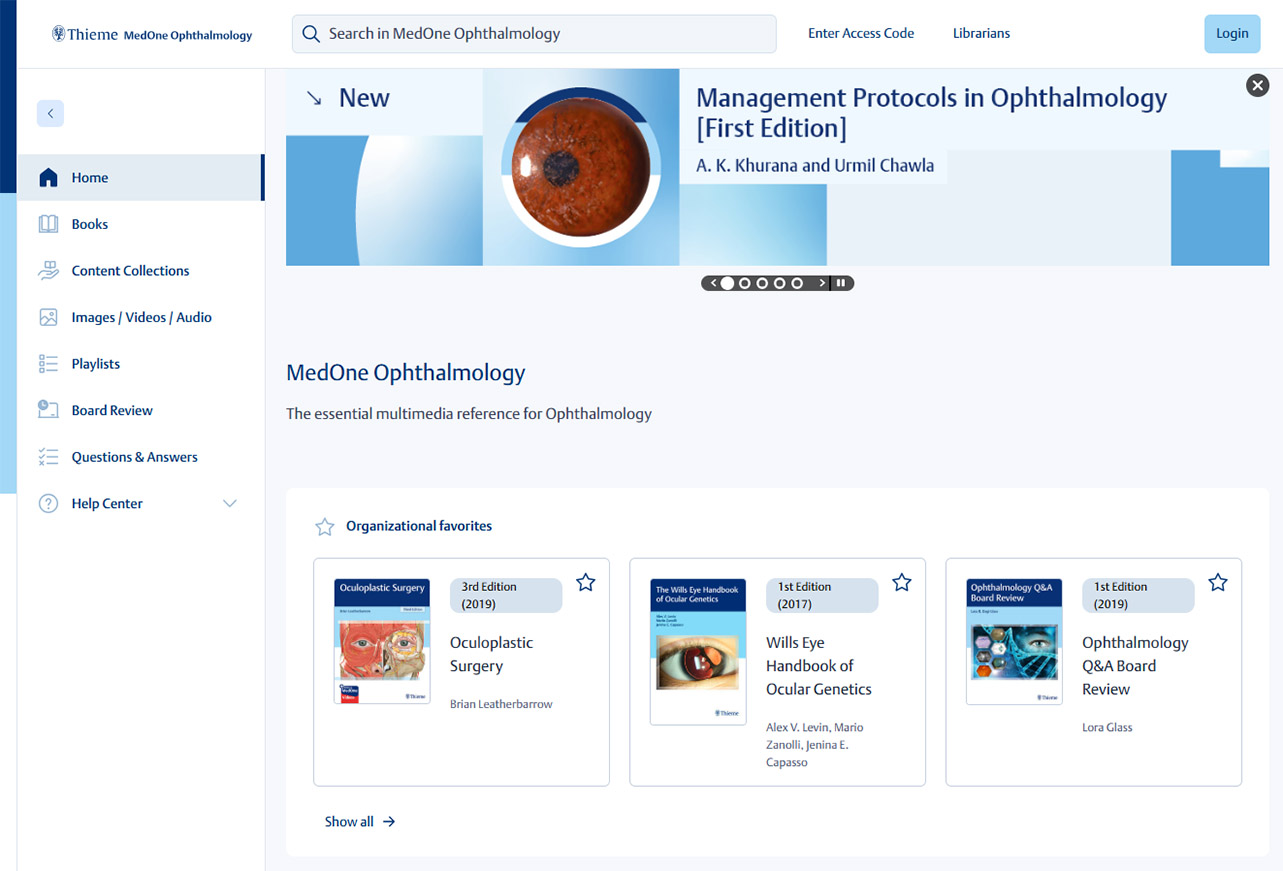Viewport: 1283px width, 871px height.
Task: Click the Questions & Answers checklist icon
Action: tap(48, 457)
